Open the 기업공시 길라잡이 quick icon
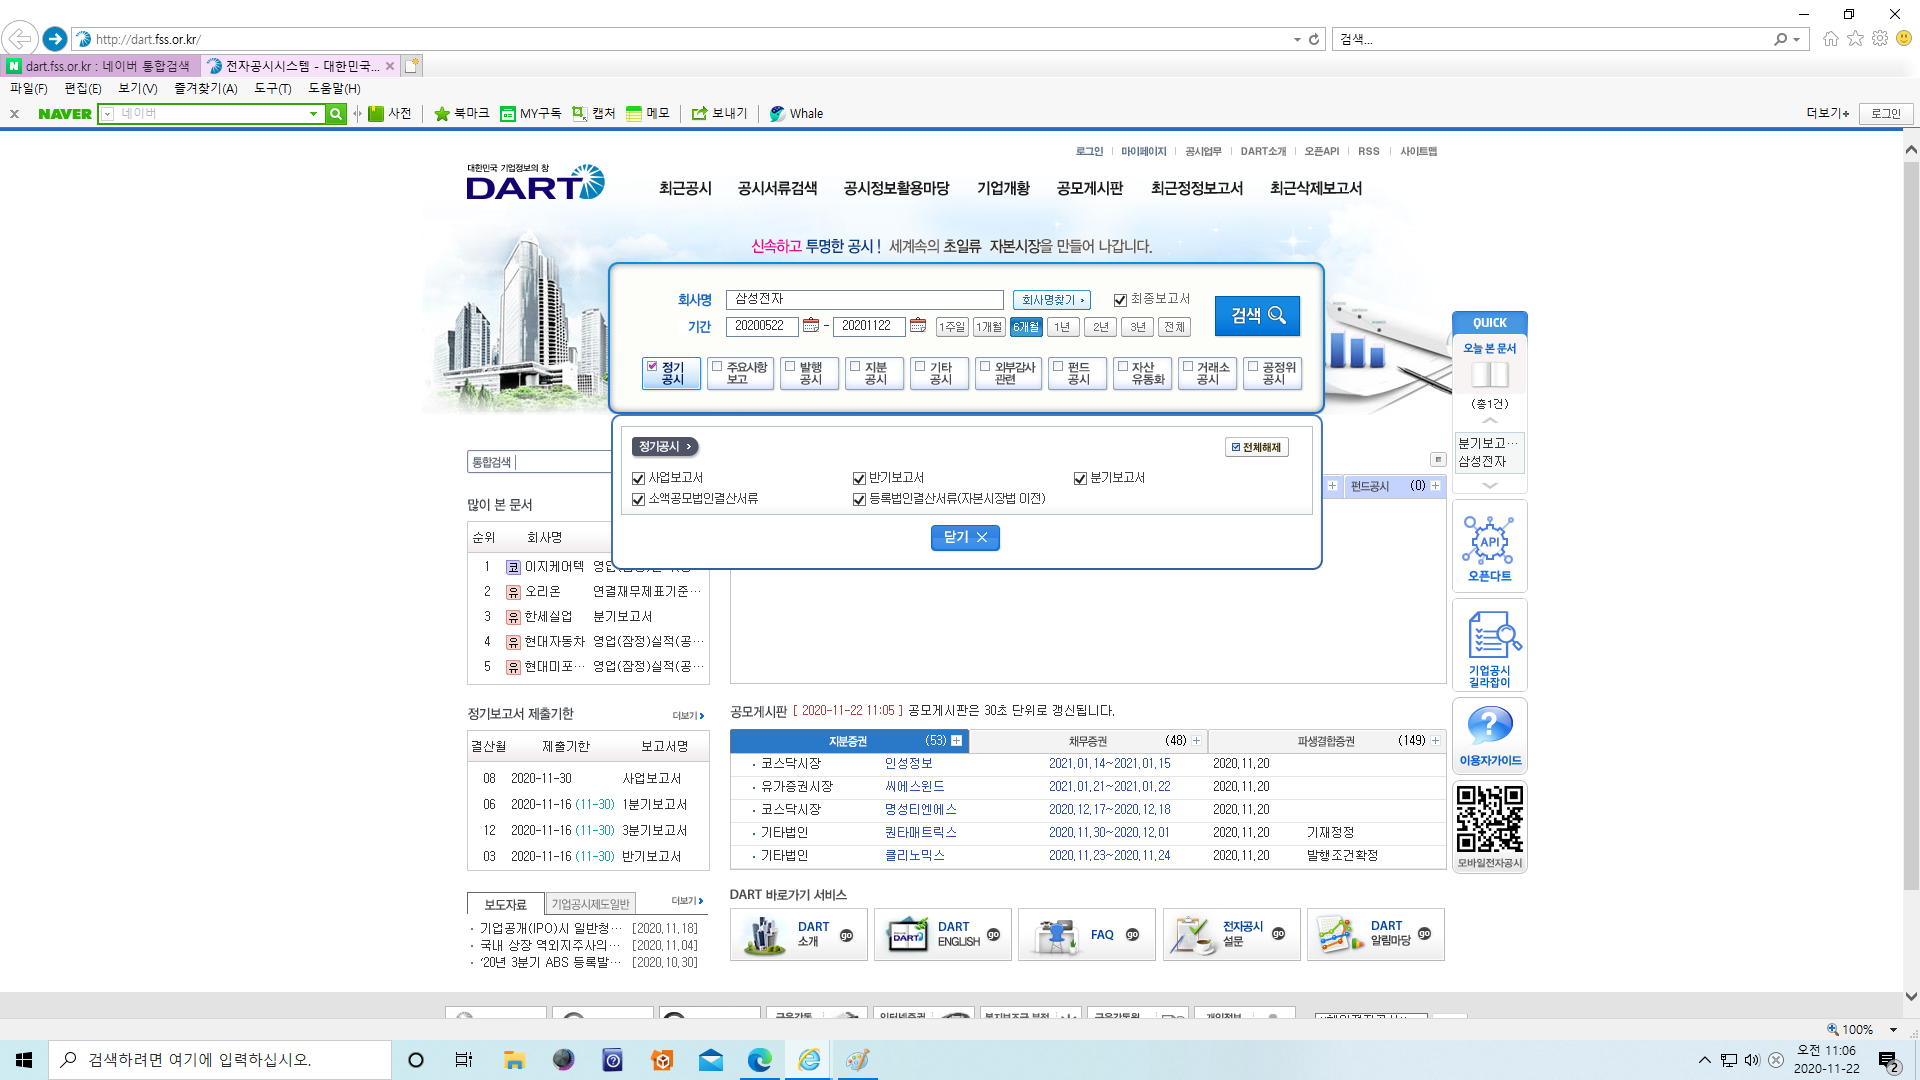 point(1490,645)
